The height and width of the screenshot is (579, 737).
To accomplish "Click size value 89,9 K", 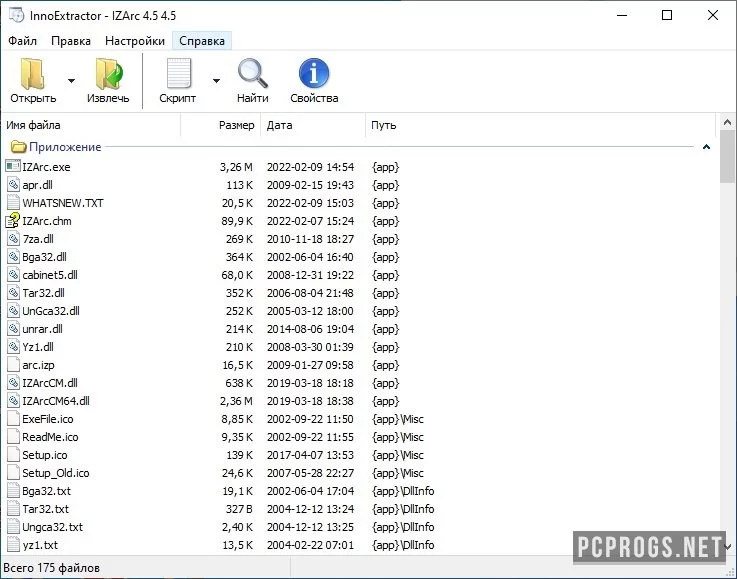I will click(x=237, y=221).
